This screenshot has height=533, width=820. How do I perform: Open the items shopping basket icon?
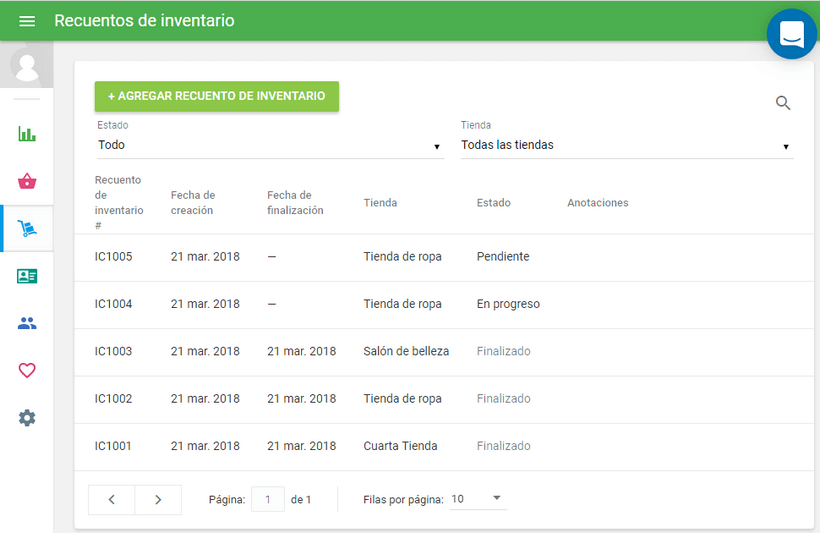pyautogui.click(x=27, y=181)
